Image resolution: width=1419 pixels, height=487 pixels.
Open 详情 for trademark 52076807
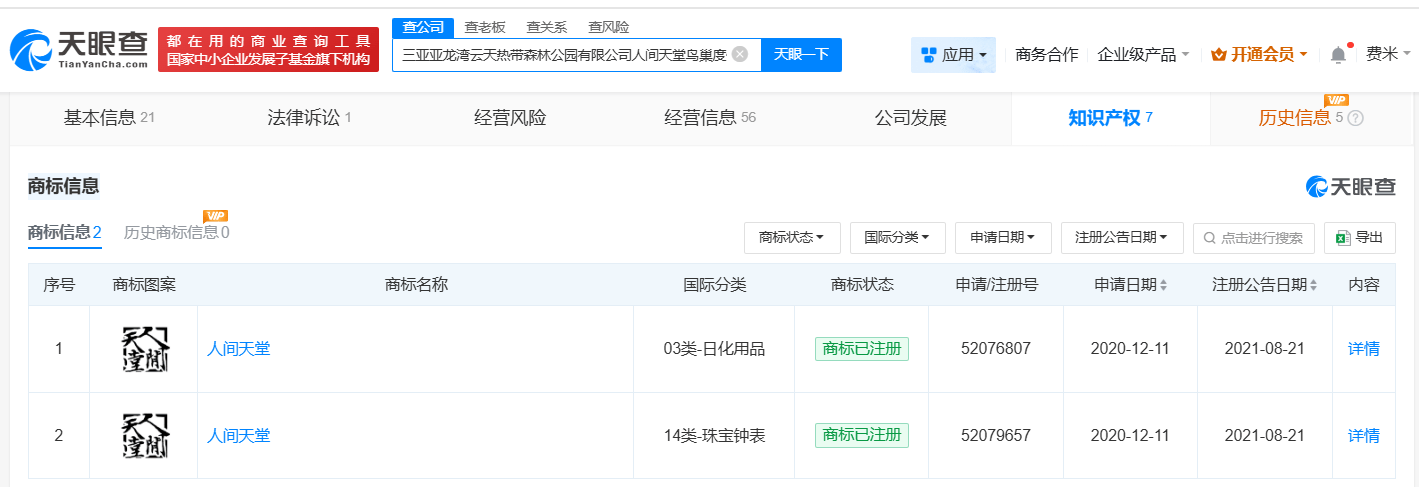(x=1363, y=349)
